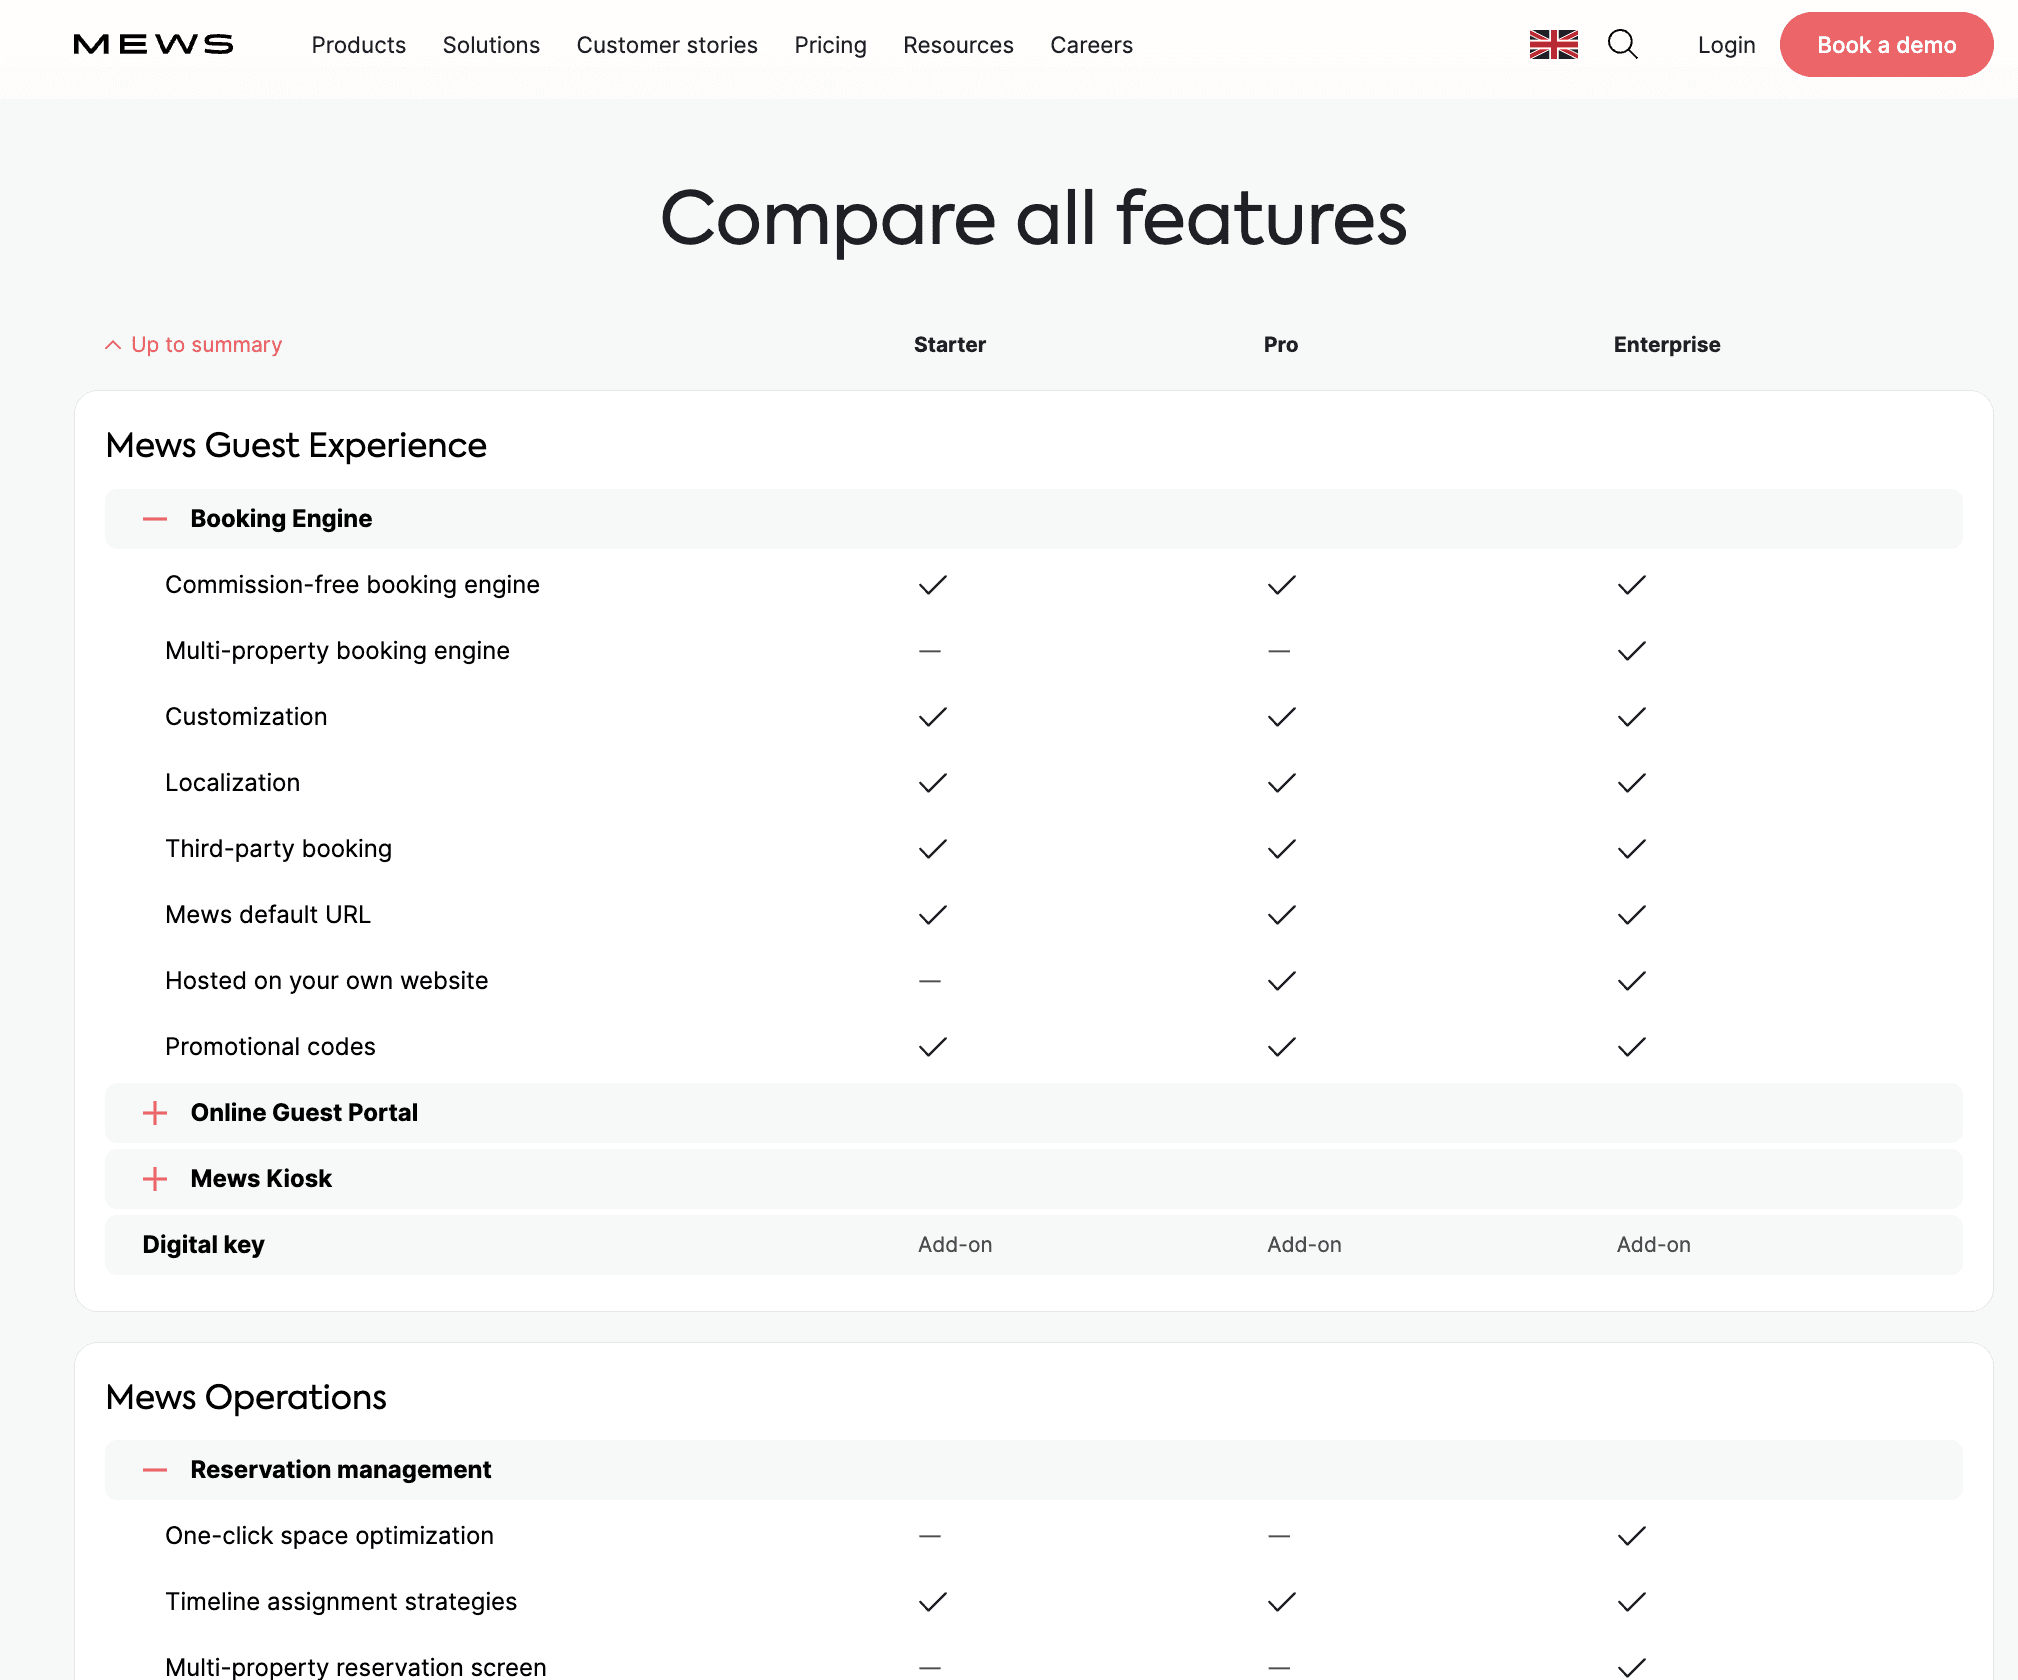This screenshot has width=2018, height=1680.
Task: Click the Mews logo
Action: point(153,44)
